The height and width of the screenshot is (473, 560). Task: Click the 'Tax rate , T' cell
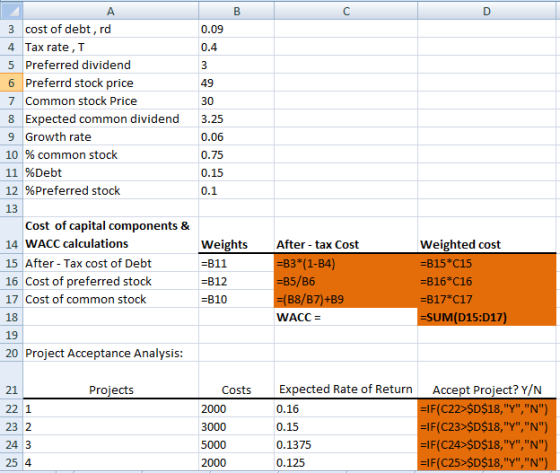click(x=111, y=47)
